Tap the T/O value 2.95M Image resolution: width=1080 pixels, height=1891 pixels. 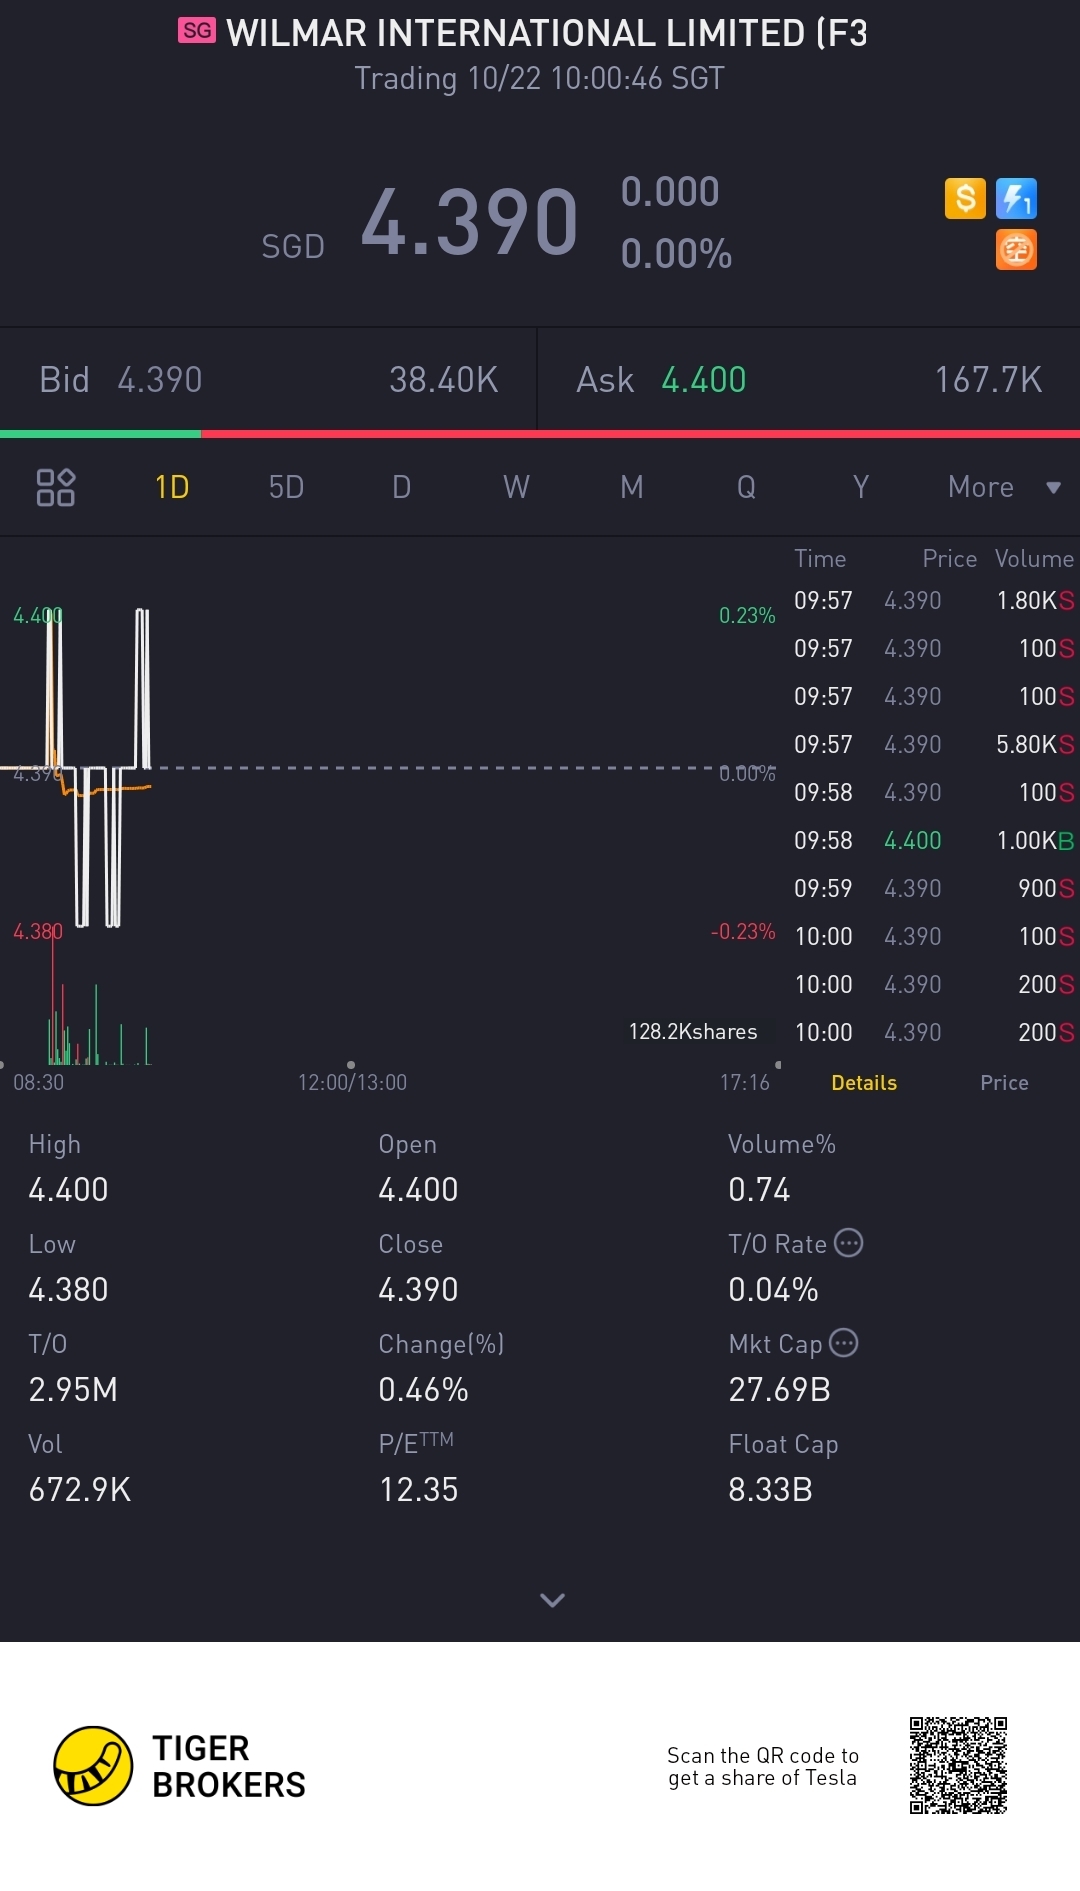(x=73, y=1389)
